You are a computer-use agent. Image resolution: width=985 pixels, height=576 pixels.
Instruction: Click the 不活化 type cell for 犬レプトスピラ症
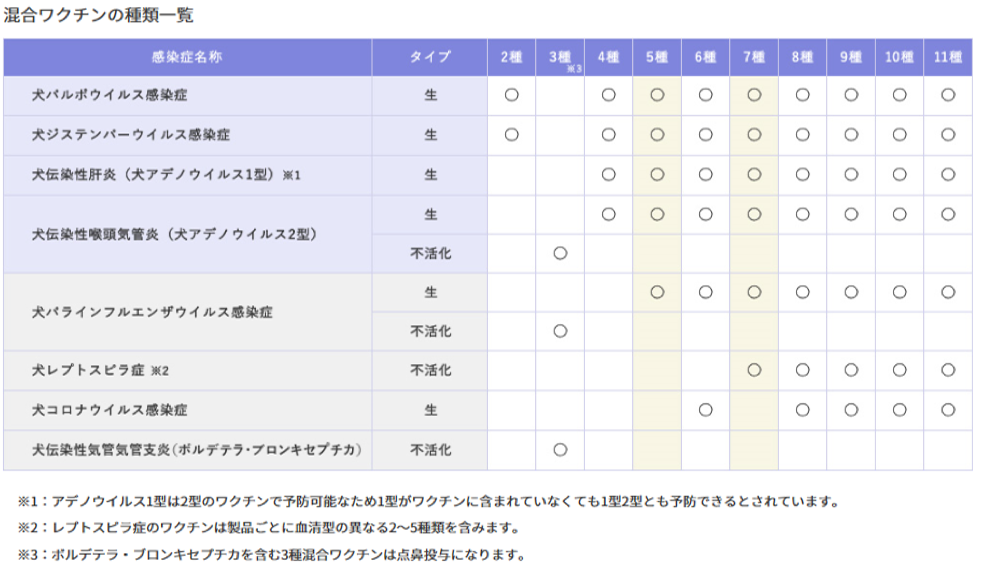[430, 370]
